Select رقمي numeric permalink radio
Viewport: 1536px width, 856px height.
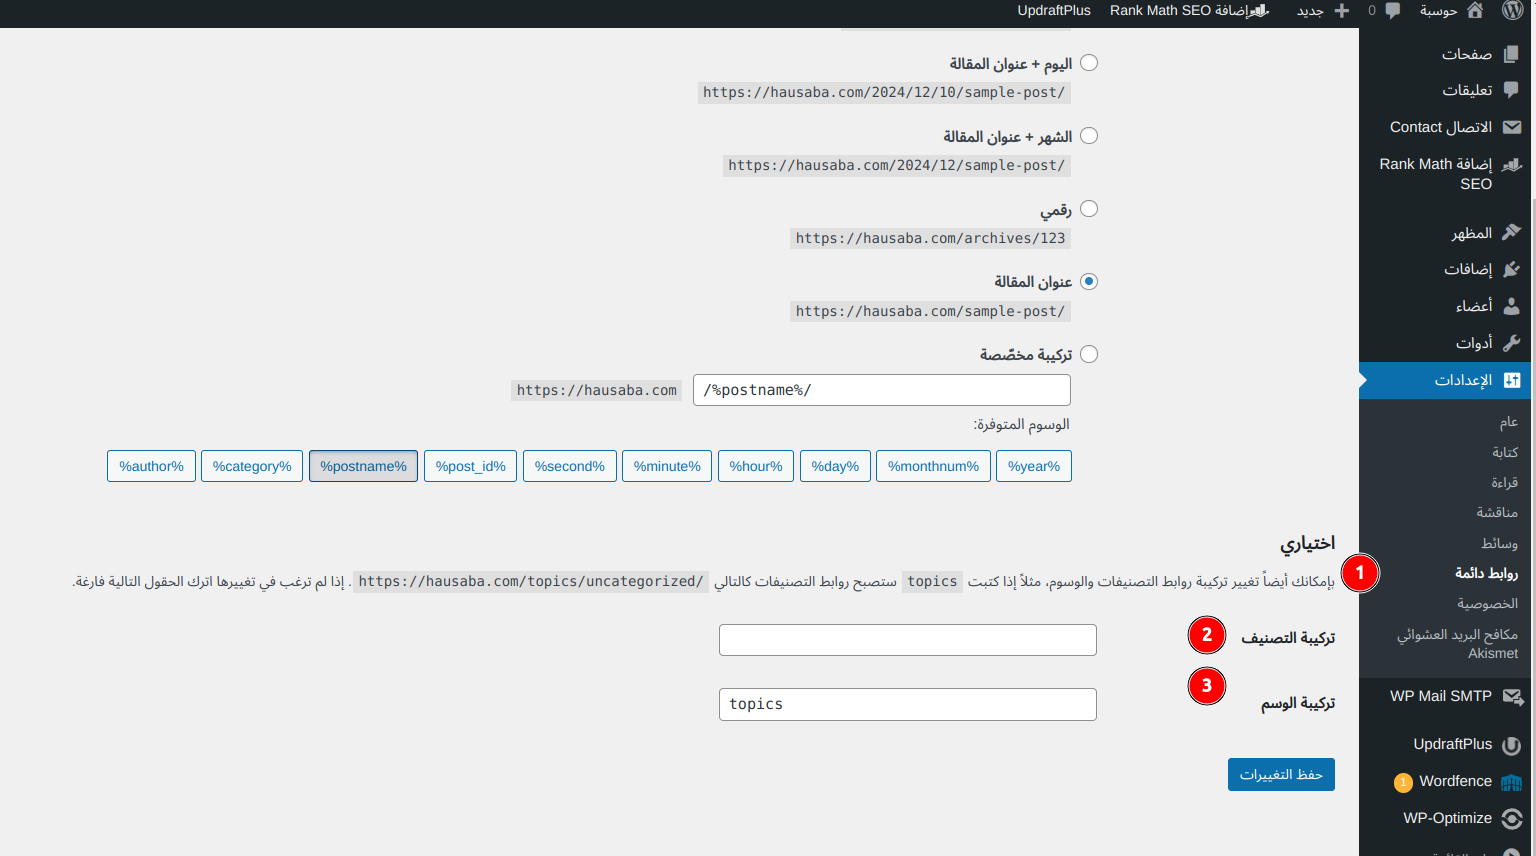(1089, 209)
